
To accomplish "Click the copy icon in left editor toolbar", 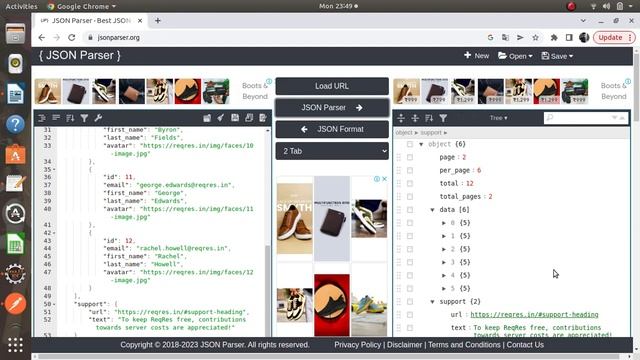I will (x=249, y=118).
